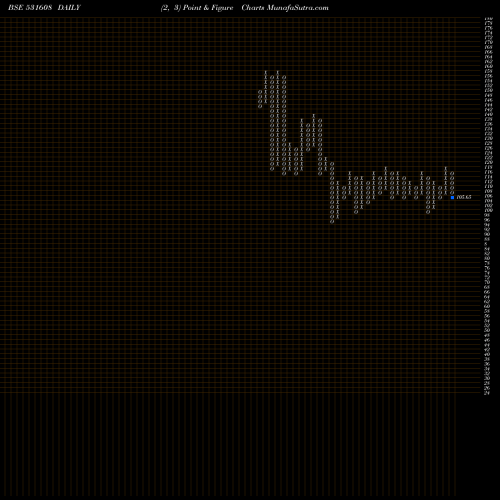The image size is (500, 500).
Task: Click the 105.65 price label beside the blue marker
Action: click(464, 197)
